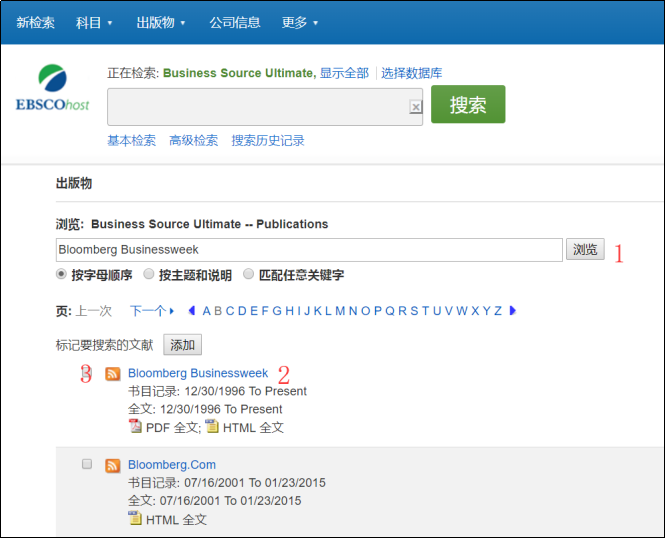
Task: Go to next letter set with right arrow
Action: point(513,310)
